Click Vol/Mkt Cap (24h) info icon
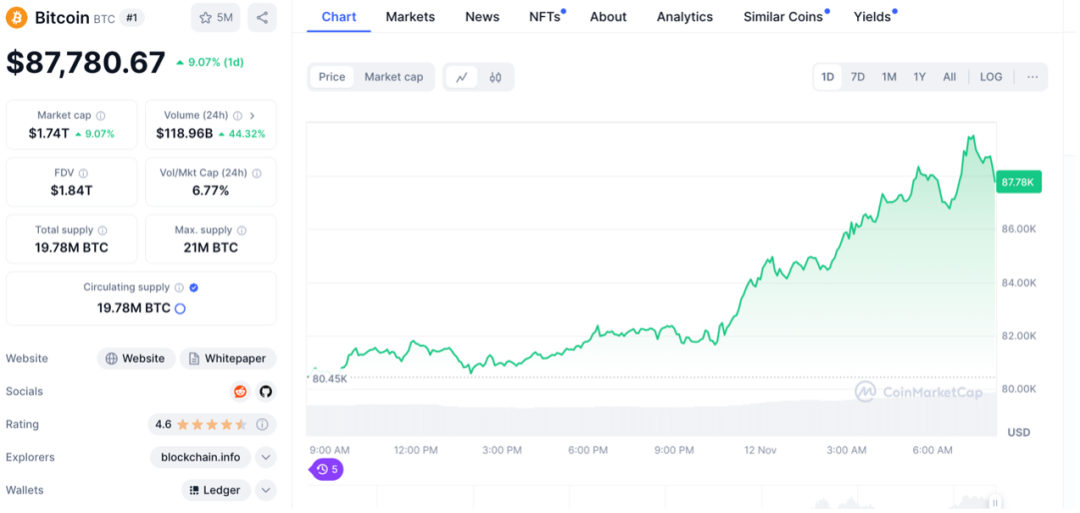The width and height of the screenshot is (1080, 513). click(256, 174)
